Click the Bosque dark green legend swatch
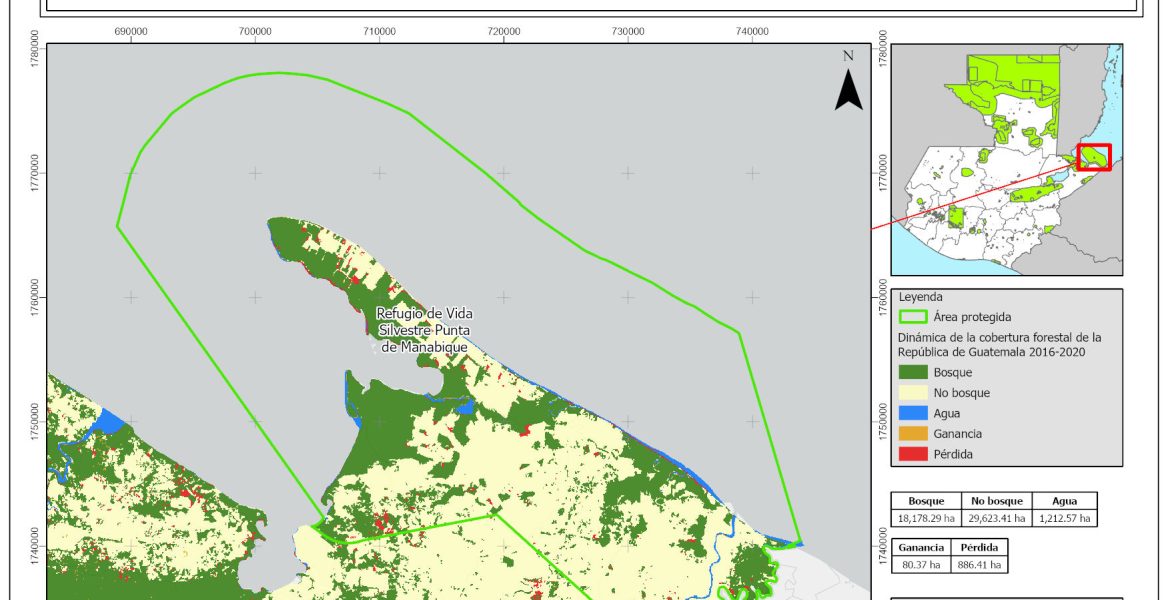Image resolution: width=1170 pixels, height=600 pixels. 913,372
